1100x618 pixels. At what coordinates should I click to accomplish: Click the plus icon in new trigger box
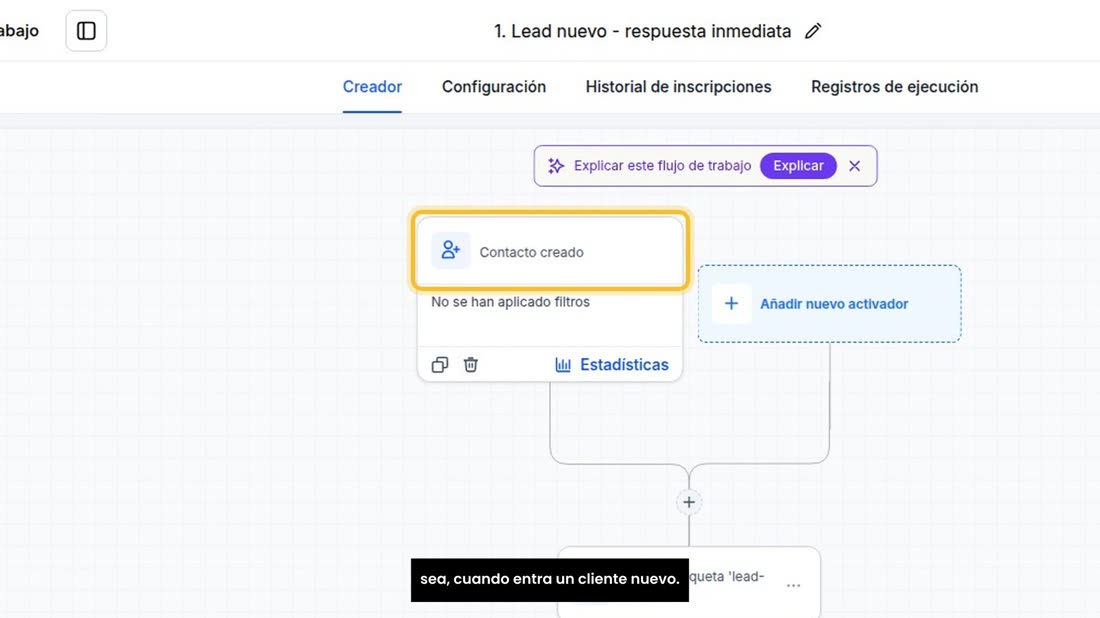point(731,304)
